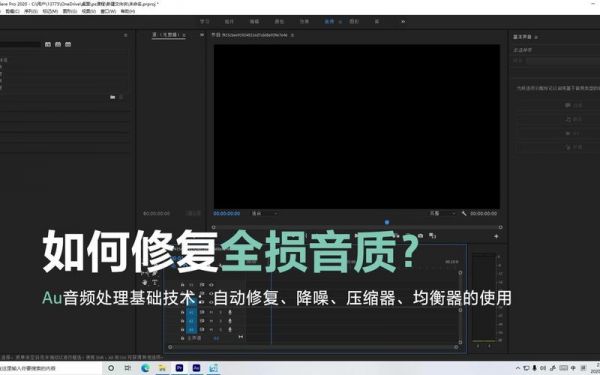Switch to the 效果 workspace tab
Image resolution: width=600 pixels, height=375 pixels.
pos(304,22)
